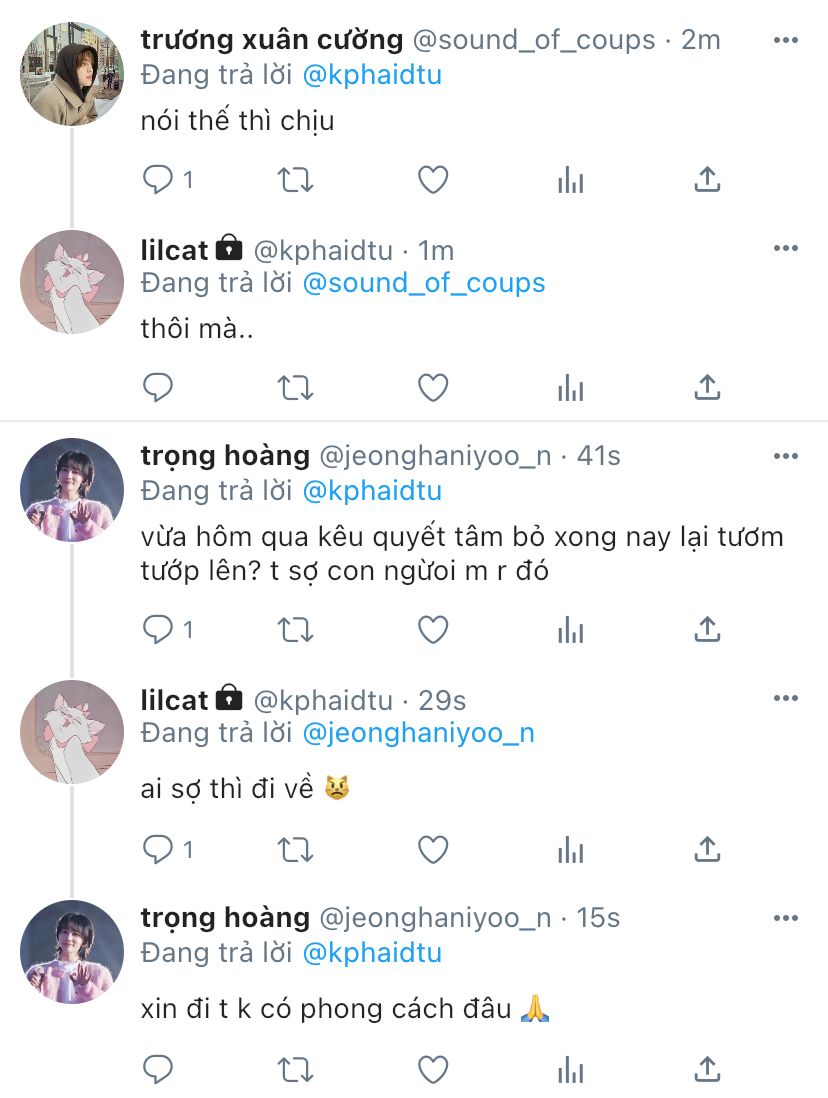Like the "ai sợ thì đi về" tweet
Viewport: 828px width, 1098px height.
pos(432,850)
